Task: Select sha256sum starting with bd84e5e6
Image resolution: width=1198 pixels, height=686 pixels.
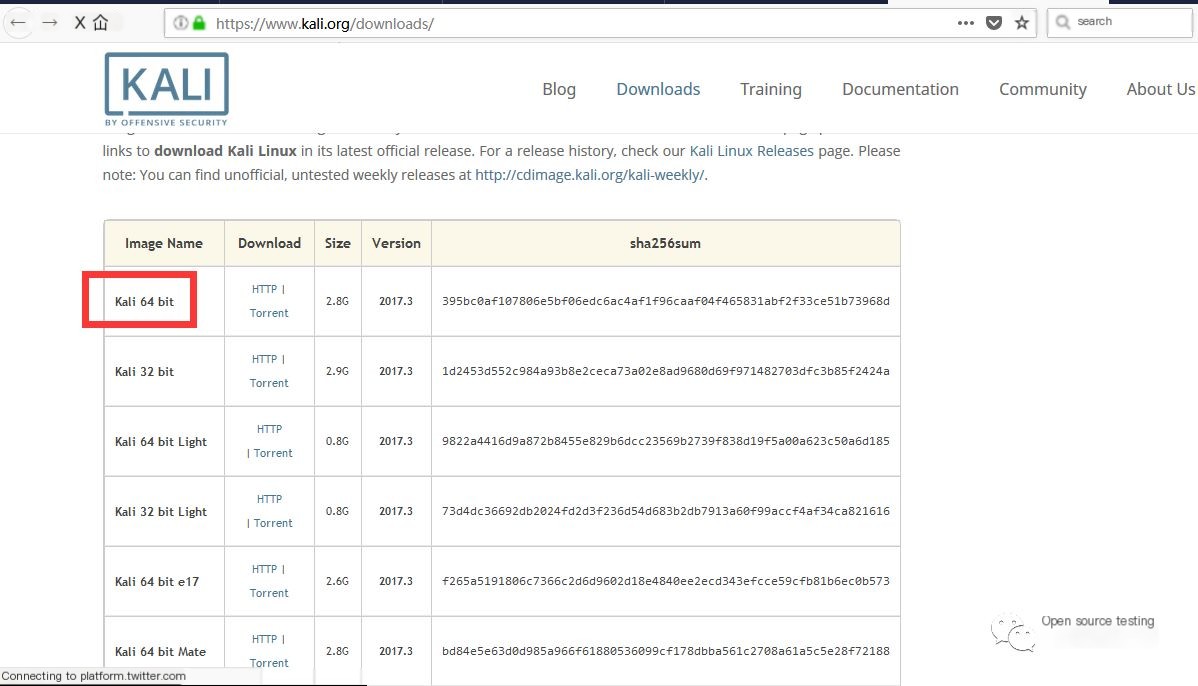Action: pos(665,652)
